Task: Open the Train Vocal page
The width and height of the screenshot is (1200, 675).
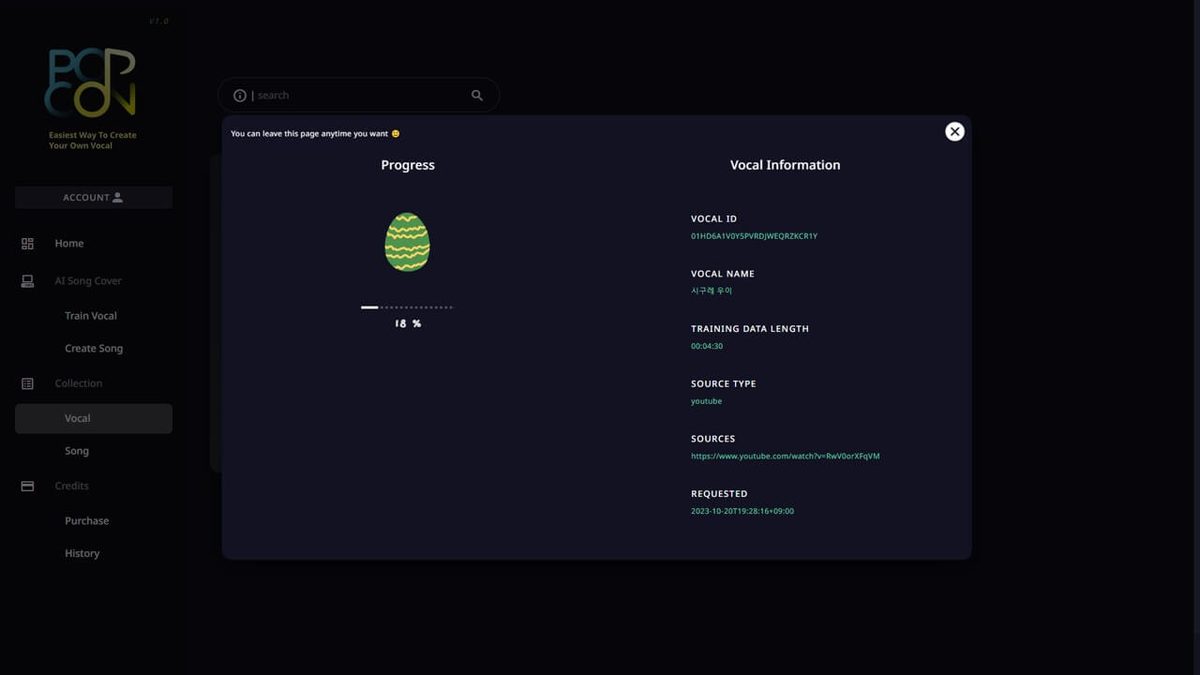Action: pyautogui.click(x=91, y=316)
